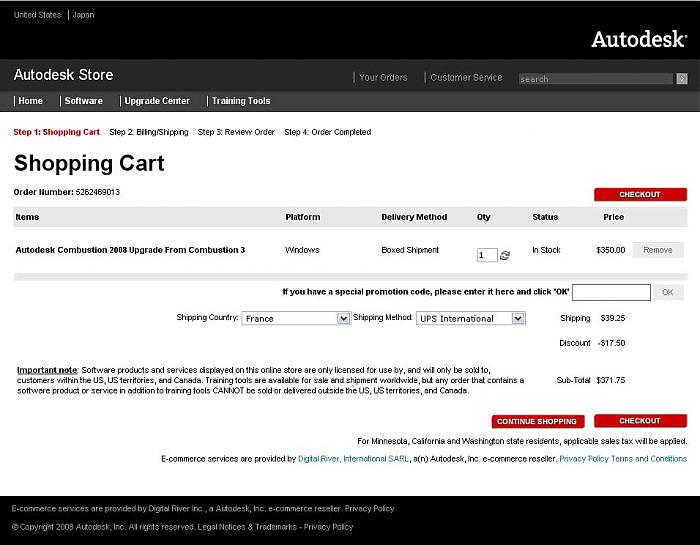Click the top Checkout button
The width and height of the screenshot is (700, 545).
(640, 195)
